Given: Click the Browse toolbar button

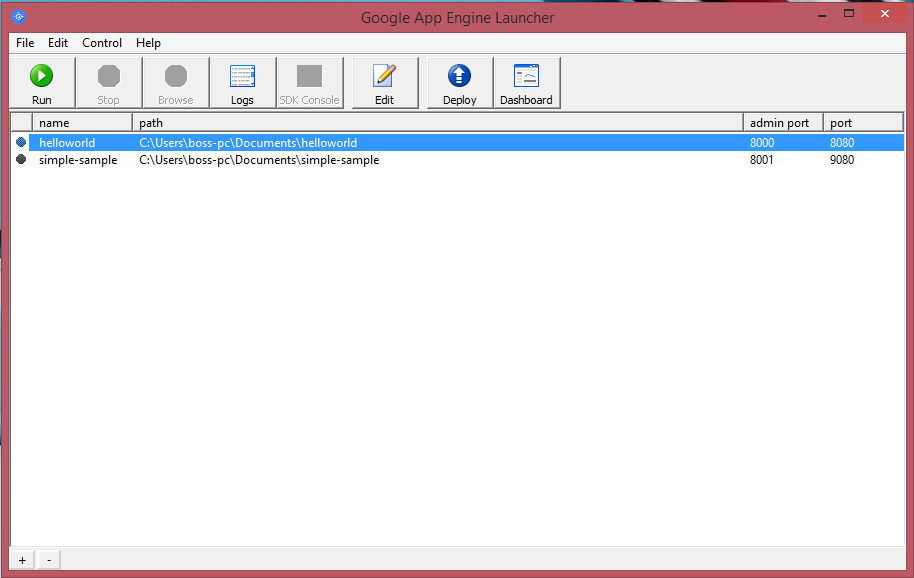Looking at the screenshot, I should 175,83.
